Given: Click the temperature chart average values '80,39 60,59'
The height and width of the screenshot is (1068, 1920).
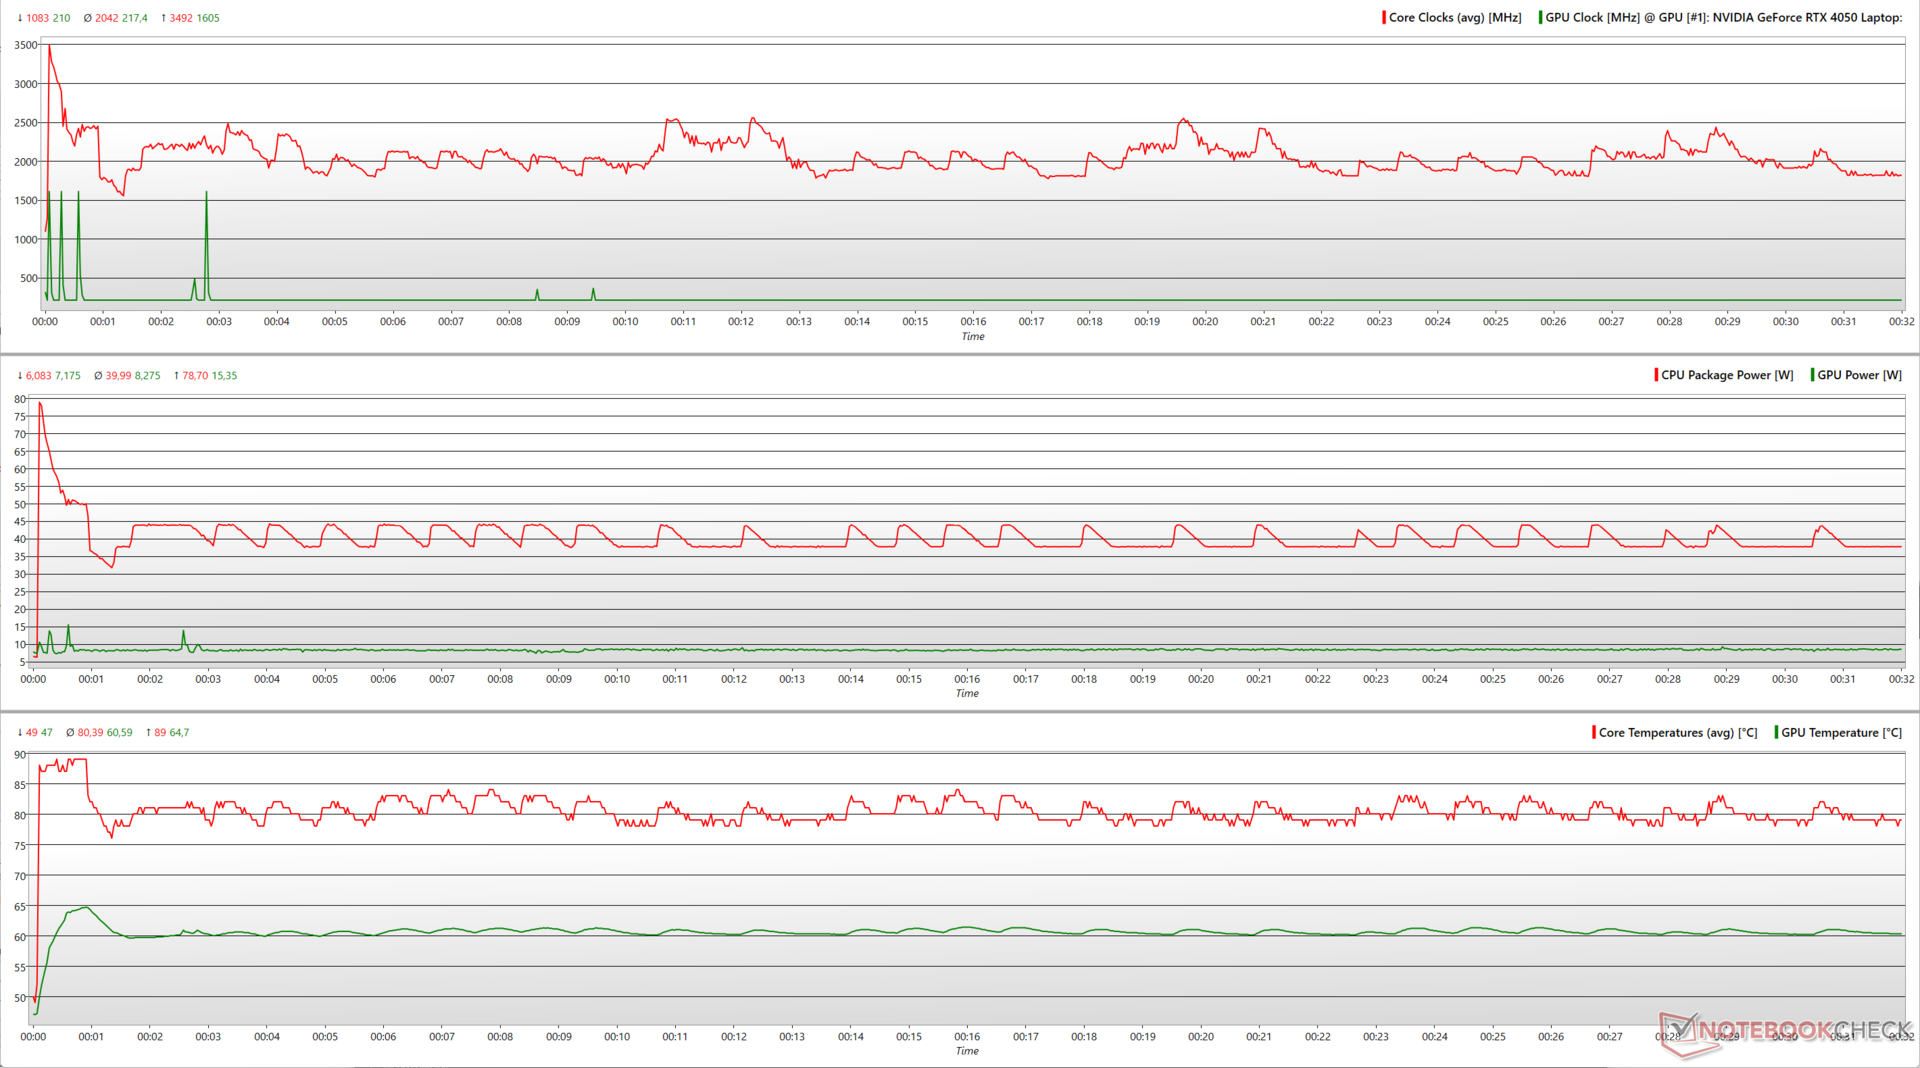Looking at the screenshot, I should [105, 733].
